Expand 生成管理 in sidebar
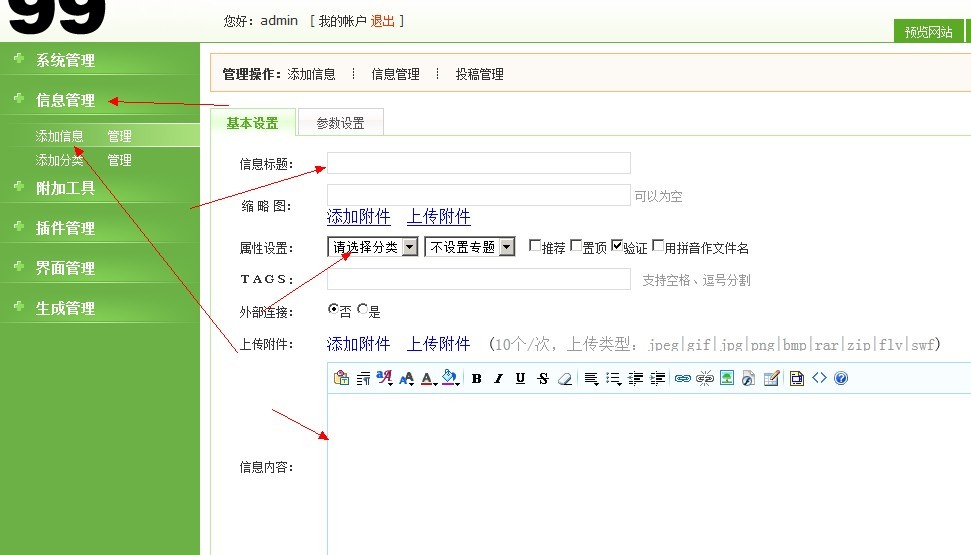 pos(65,308)
